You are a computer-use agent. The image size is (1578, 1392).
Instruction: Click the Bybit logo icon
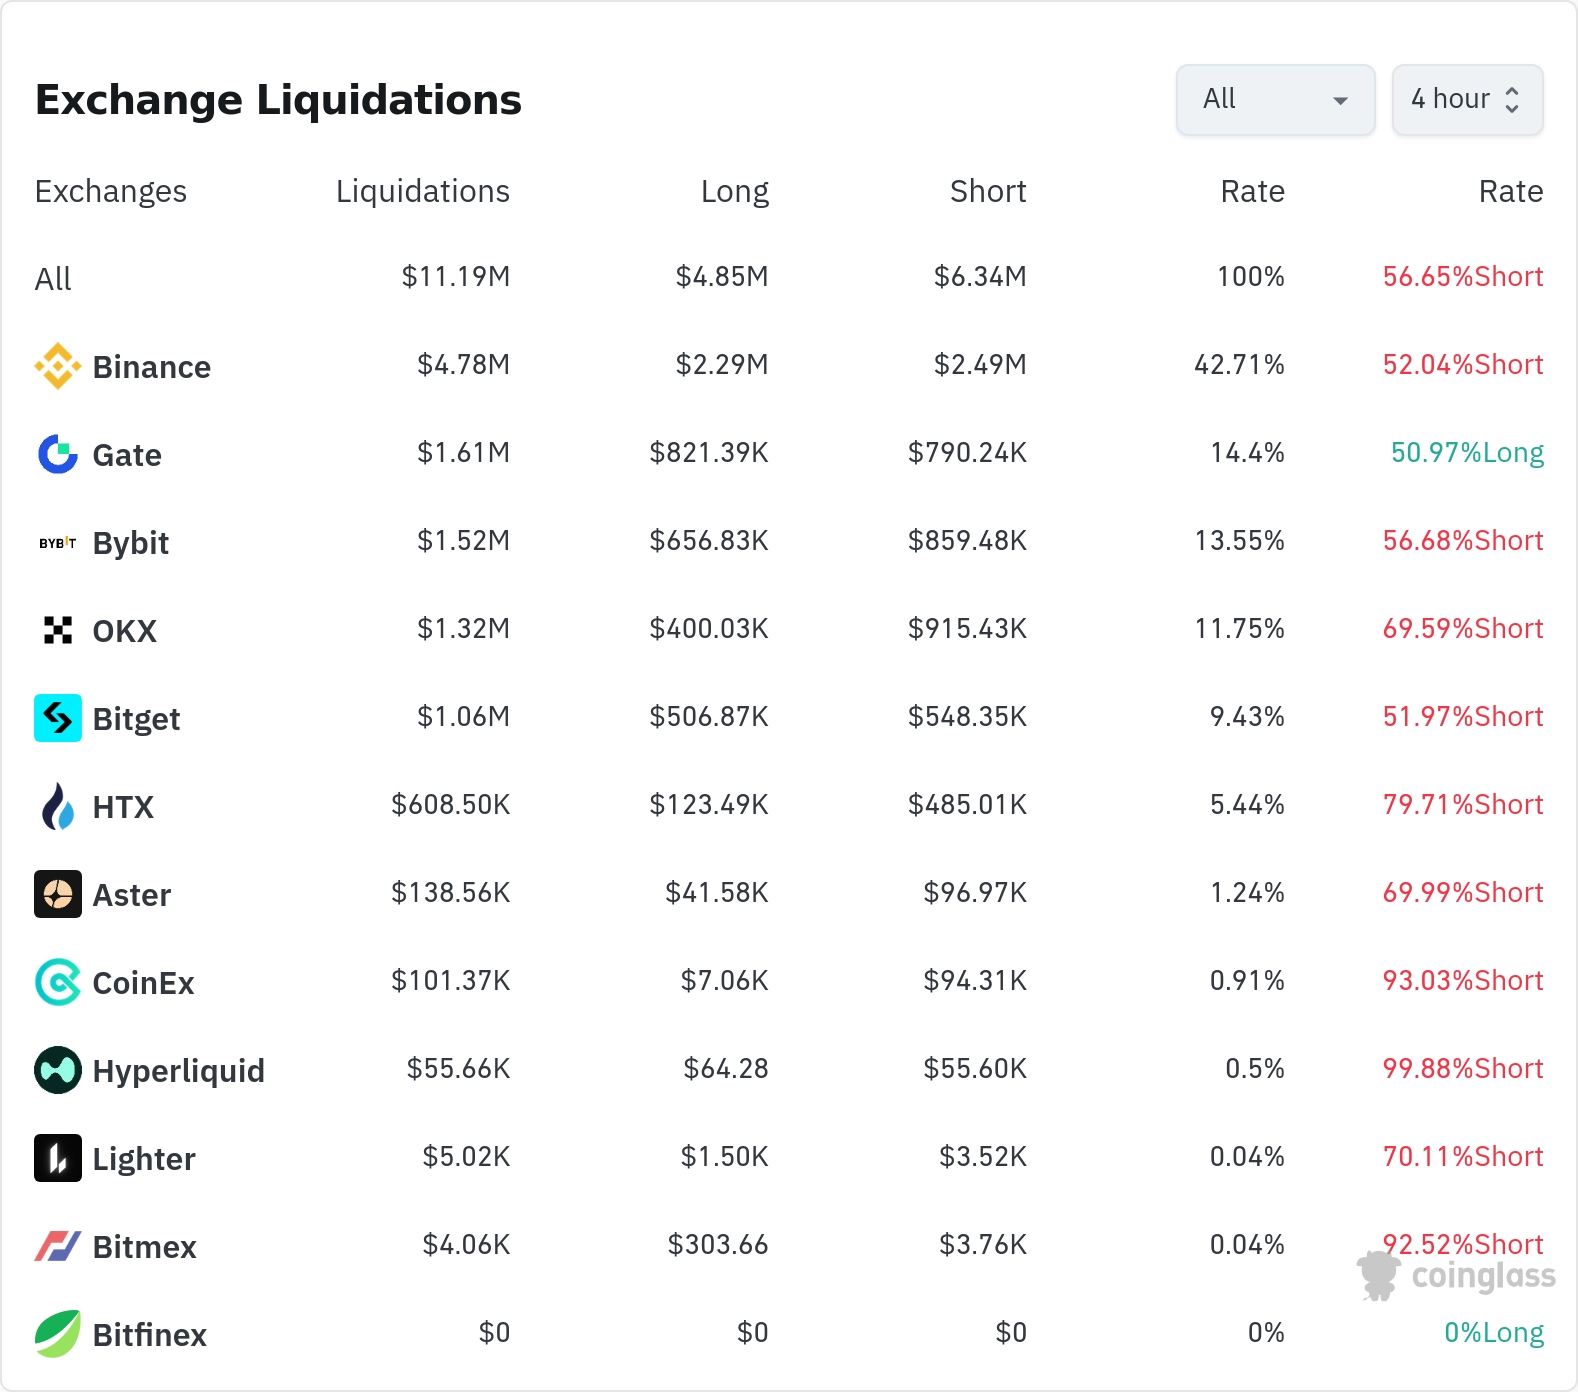click(58, 543)
